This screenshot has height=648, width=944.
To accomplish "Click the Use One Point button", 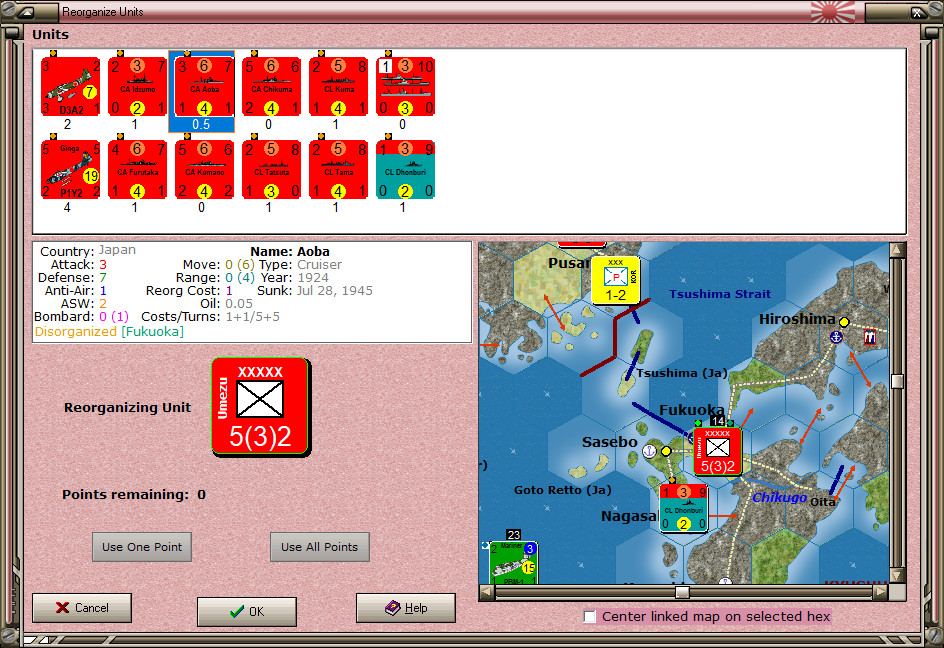I will click(142, 547).
